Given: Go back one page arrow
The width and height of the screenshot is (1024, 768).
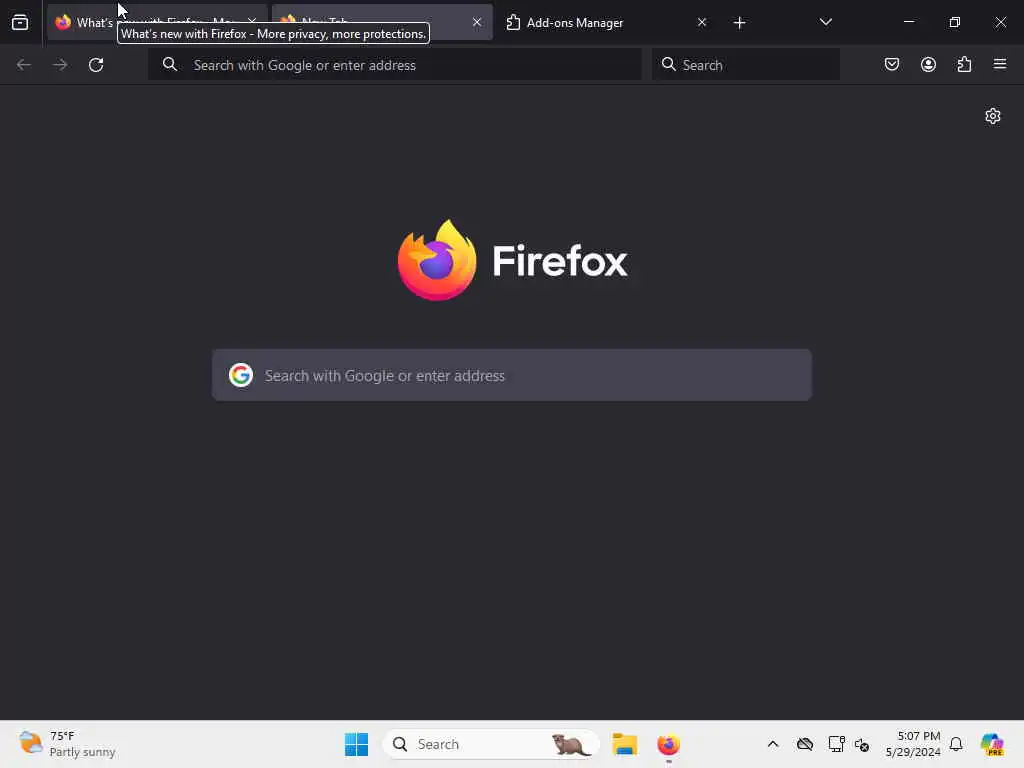Looking at the screenshot, I should tap(24, 65).
